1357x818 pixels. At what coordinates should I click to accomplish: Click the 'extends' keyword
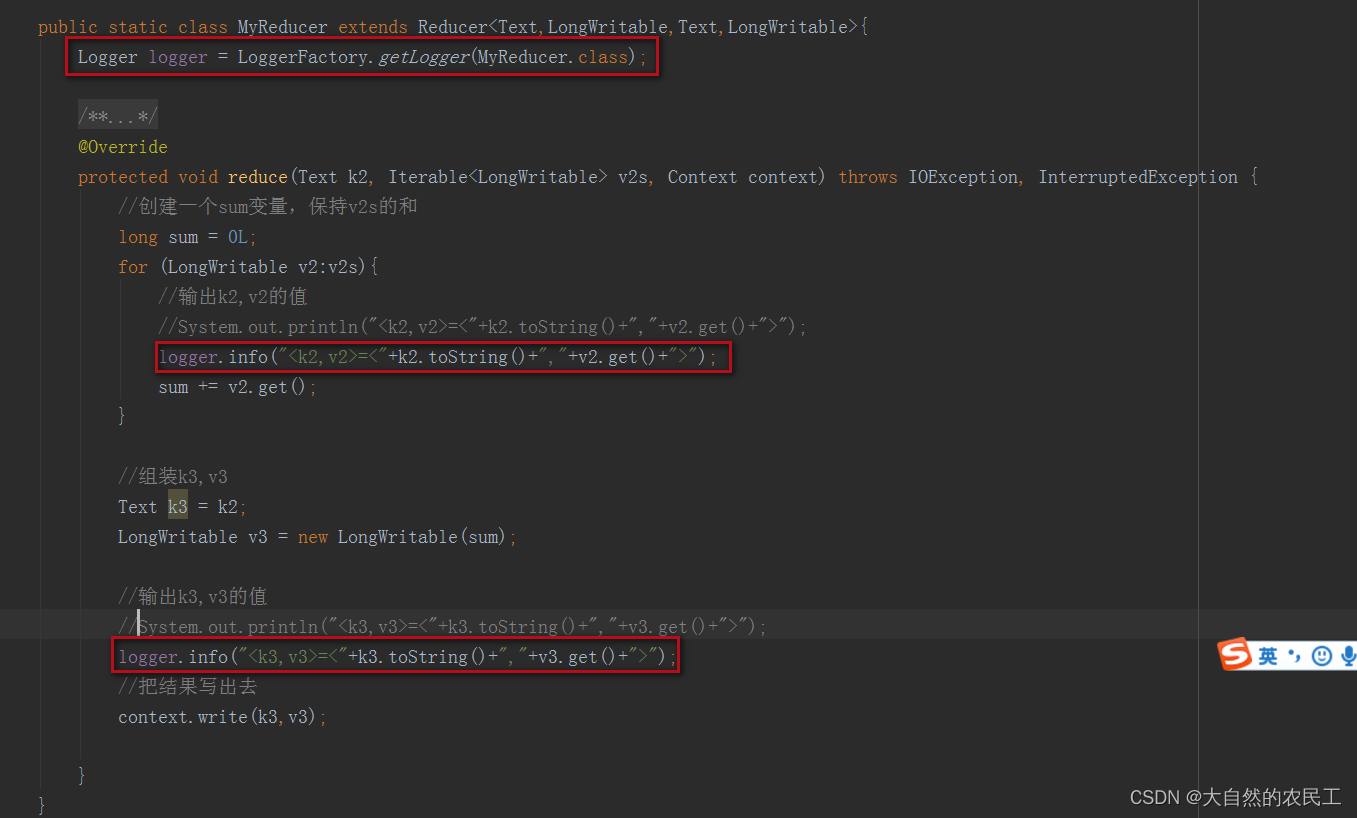tap(373, 27)
